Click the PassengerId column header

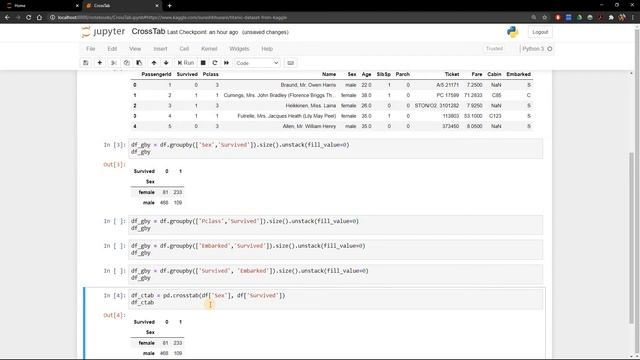point(156,74)
